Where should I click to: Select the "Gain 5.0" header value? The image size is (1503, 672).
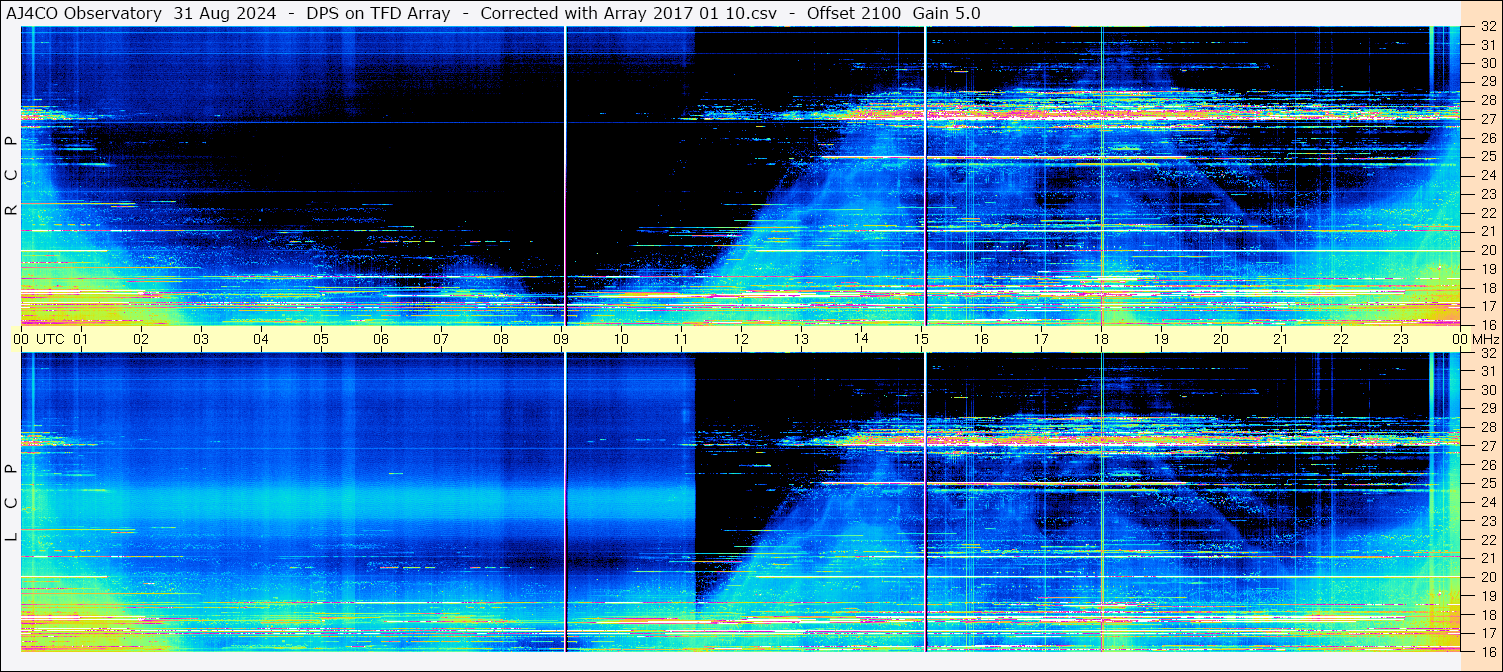tap(946, 13)
